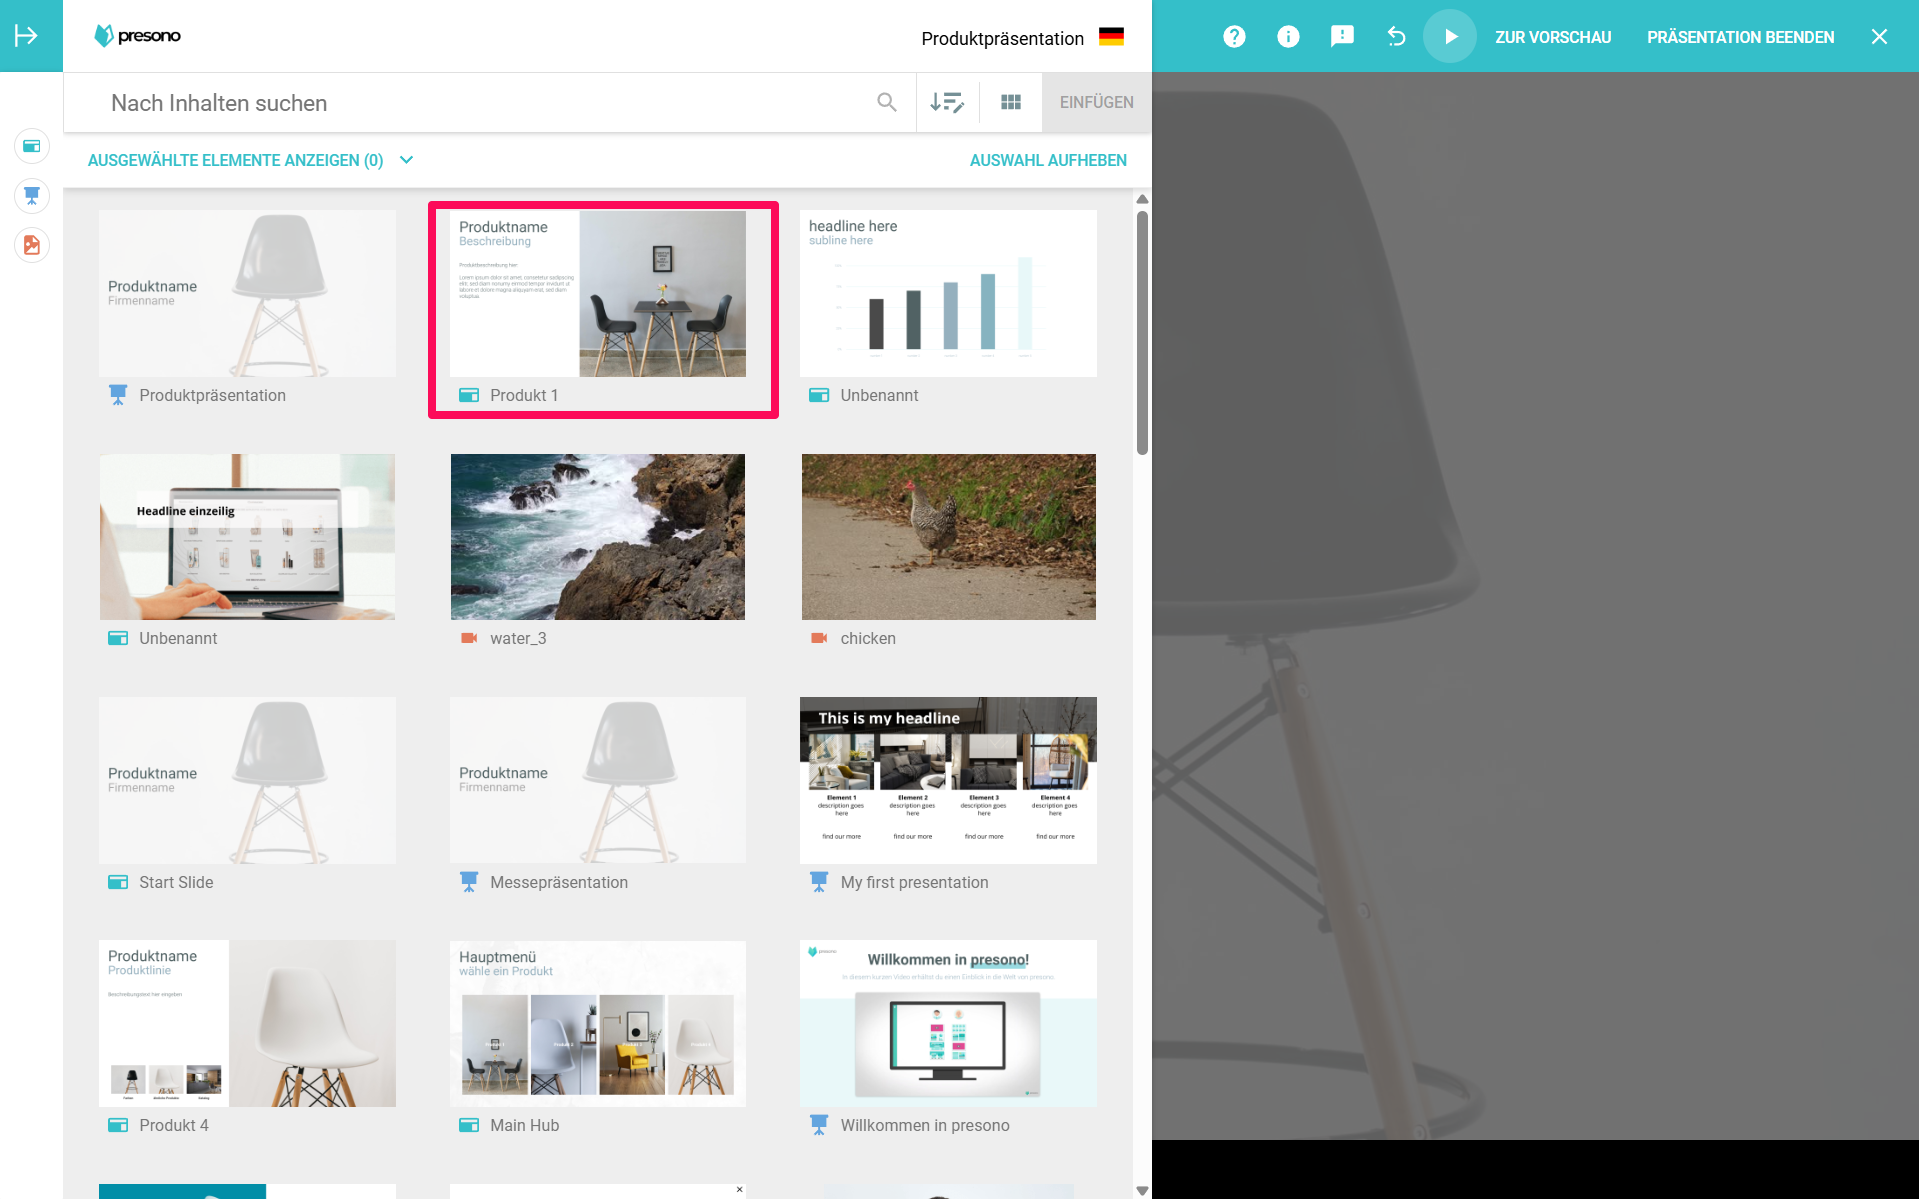Select the 'Produkt 1' slide thumbnail
Image resolution: width=1919 pixels, height=1199 pixels.
click(x=598, y=294)
